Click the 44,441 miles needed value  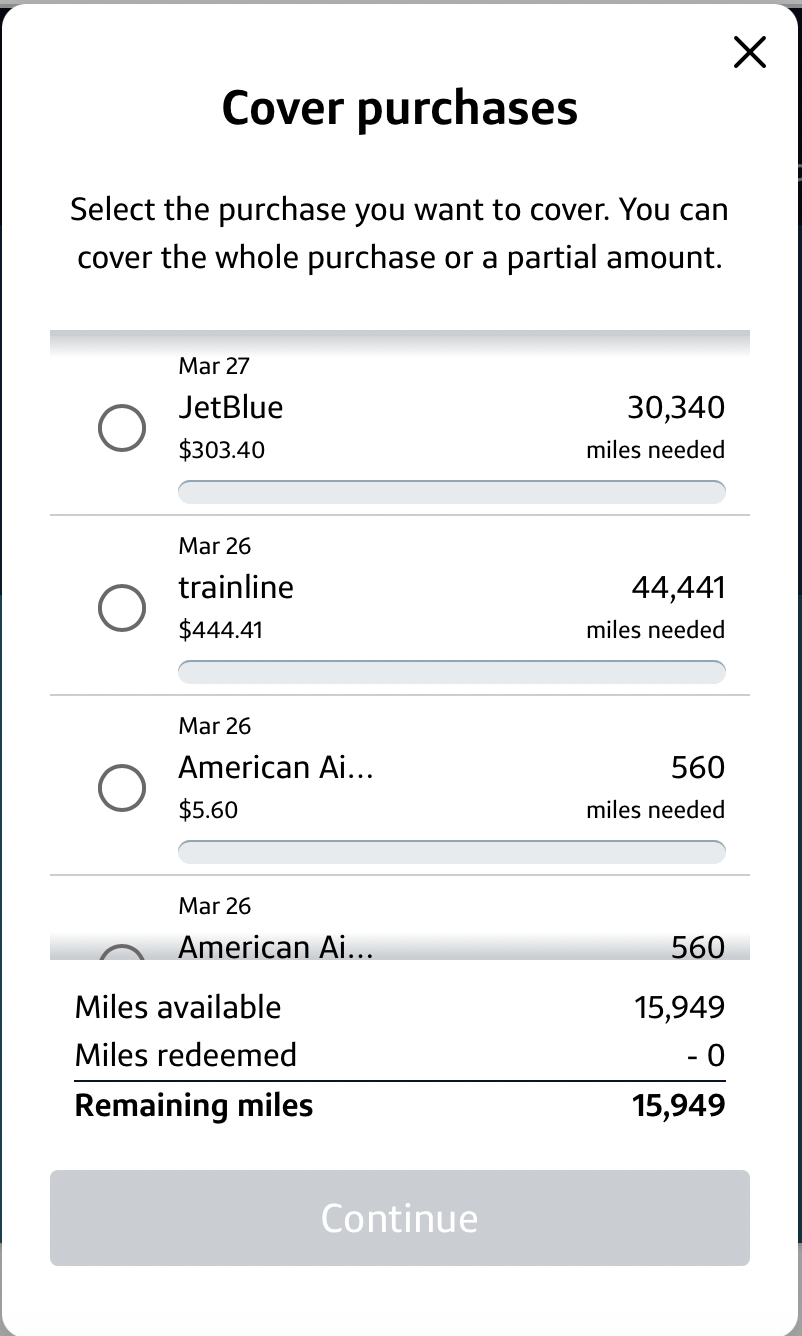click(x=677, y=587)
